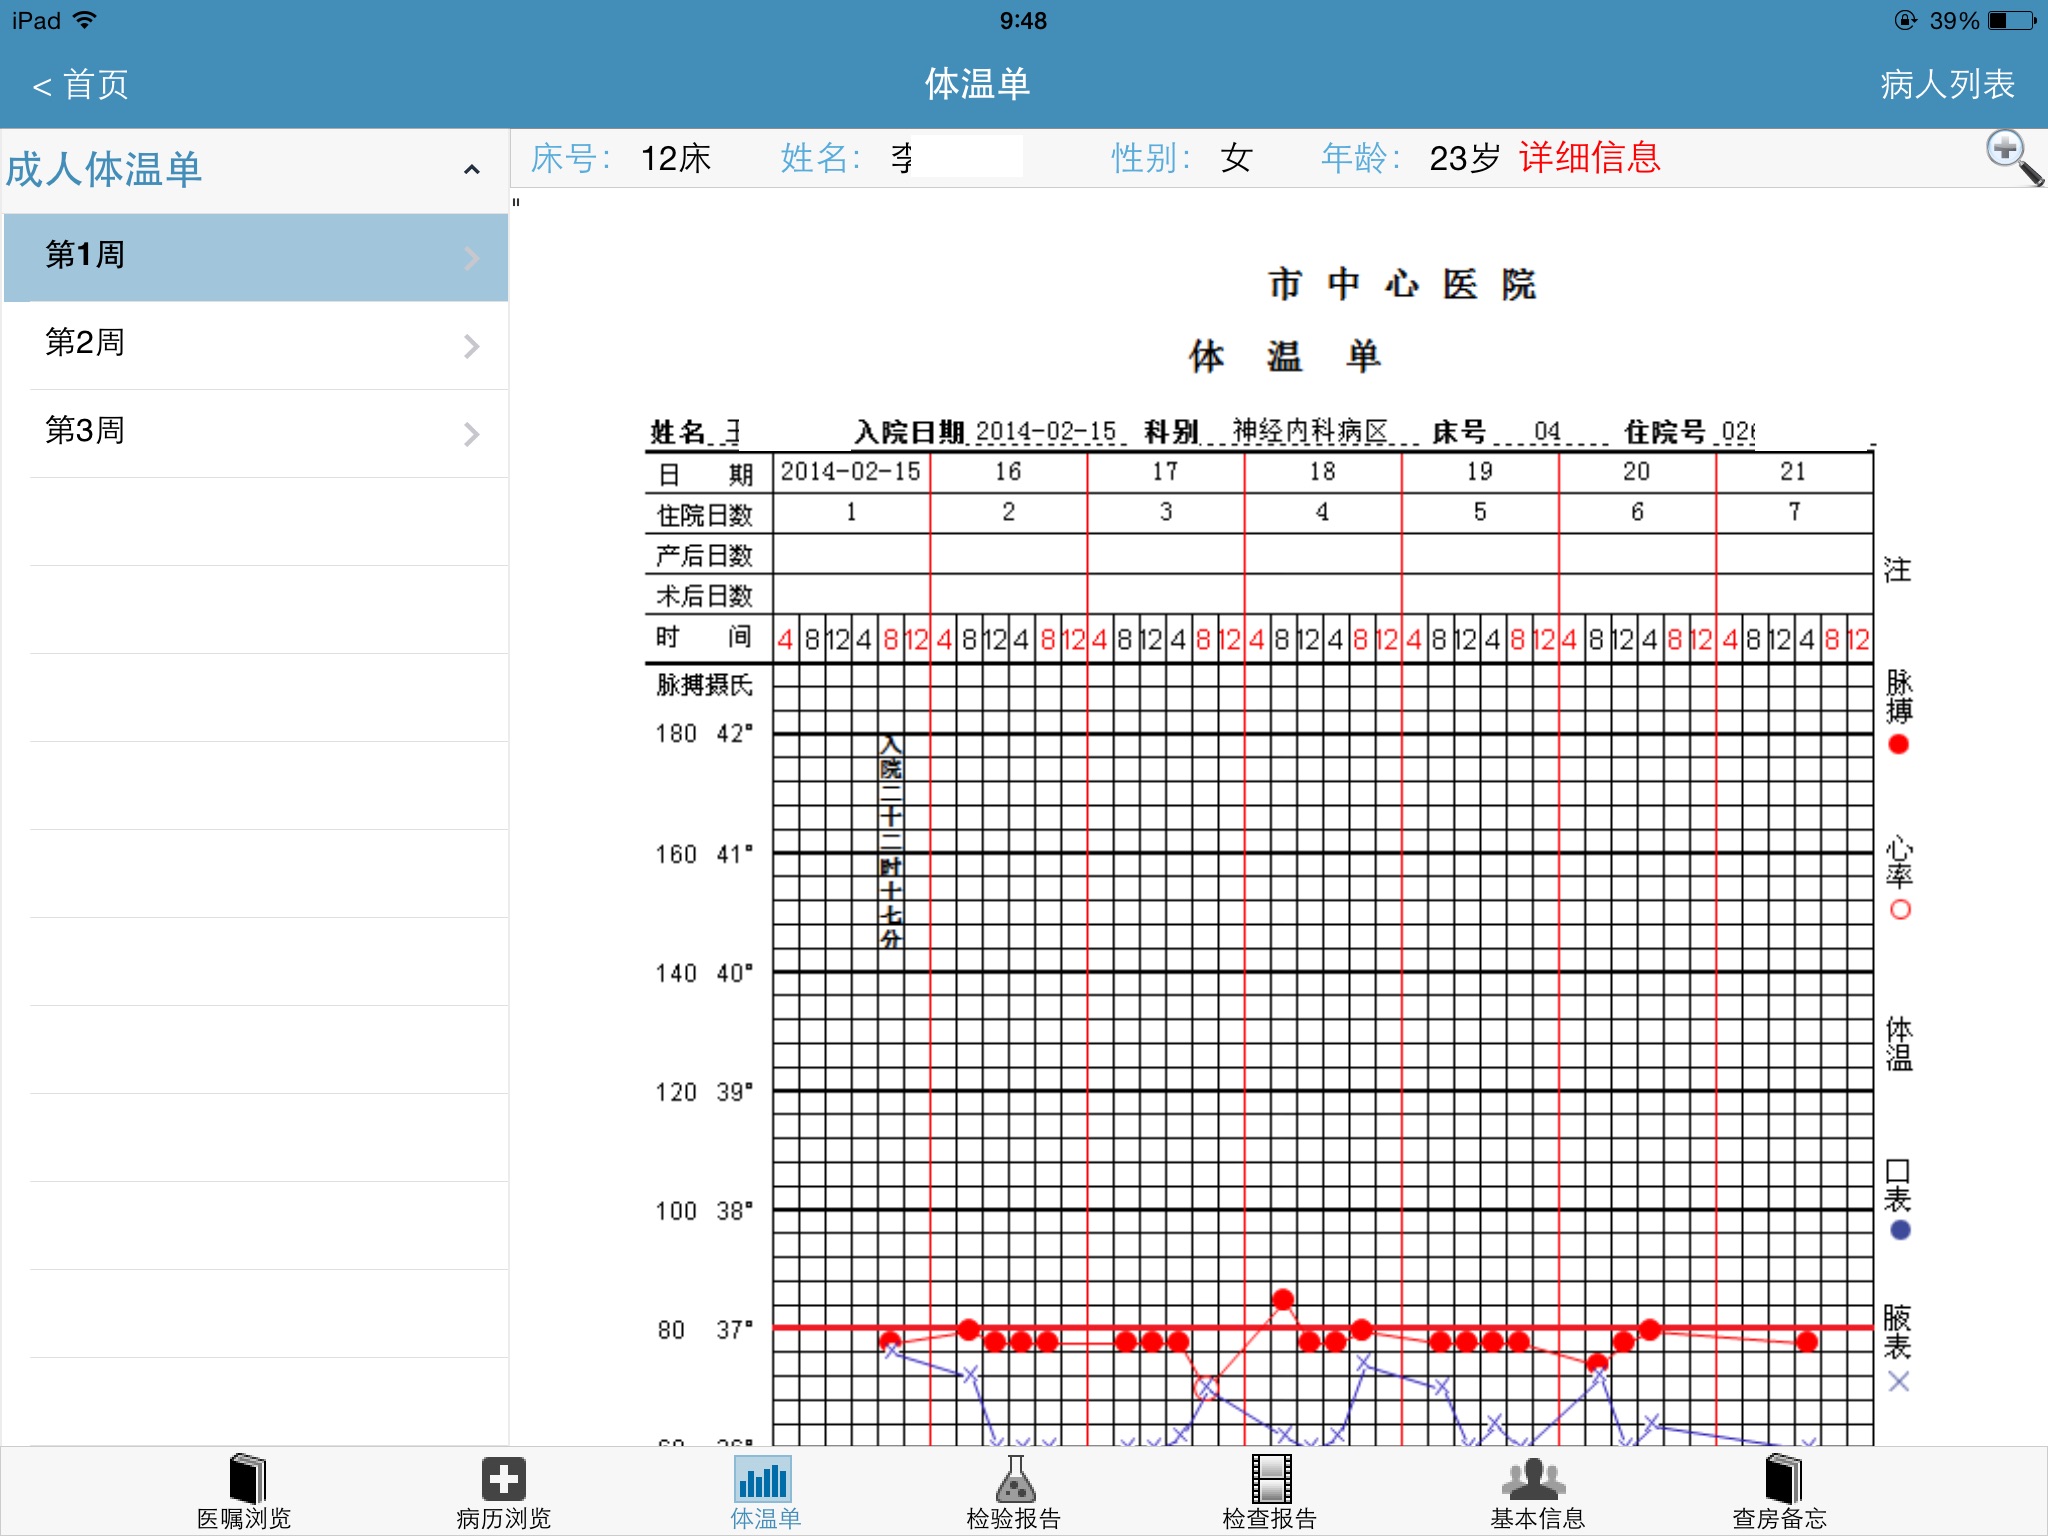Click the 180 42° axis label
The image size is (2048, 1536).
[704, 733]
